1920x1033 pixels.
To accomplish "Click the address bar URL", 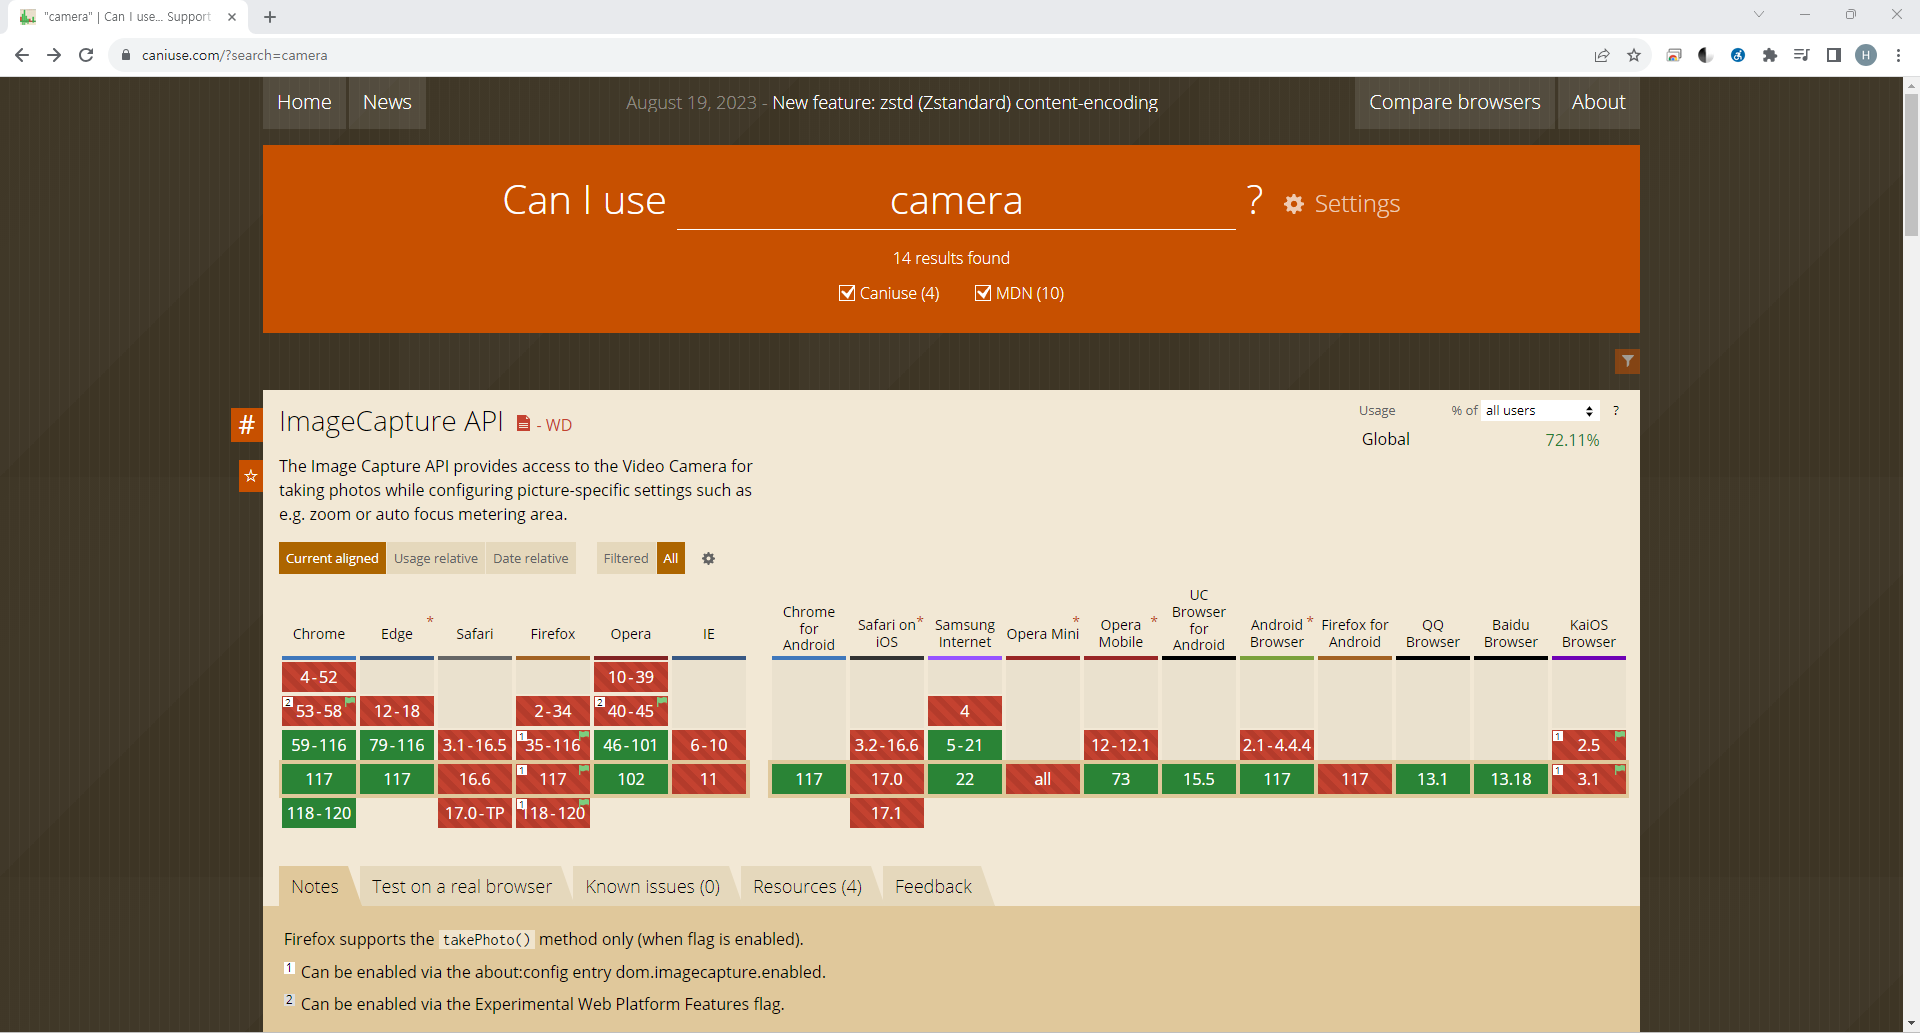I will coord(234,55).
